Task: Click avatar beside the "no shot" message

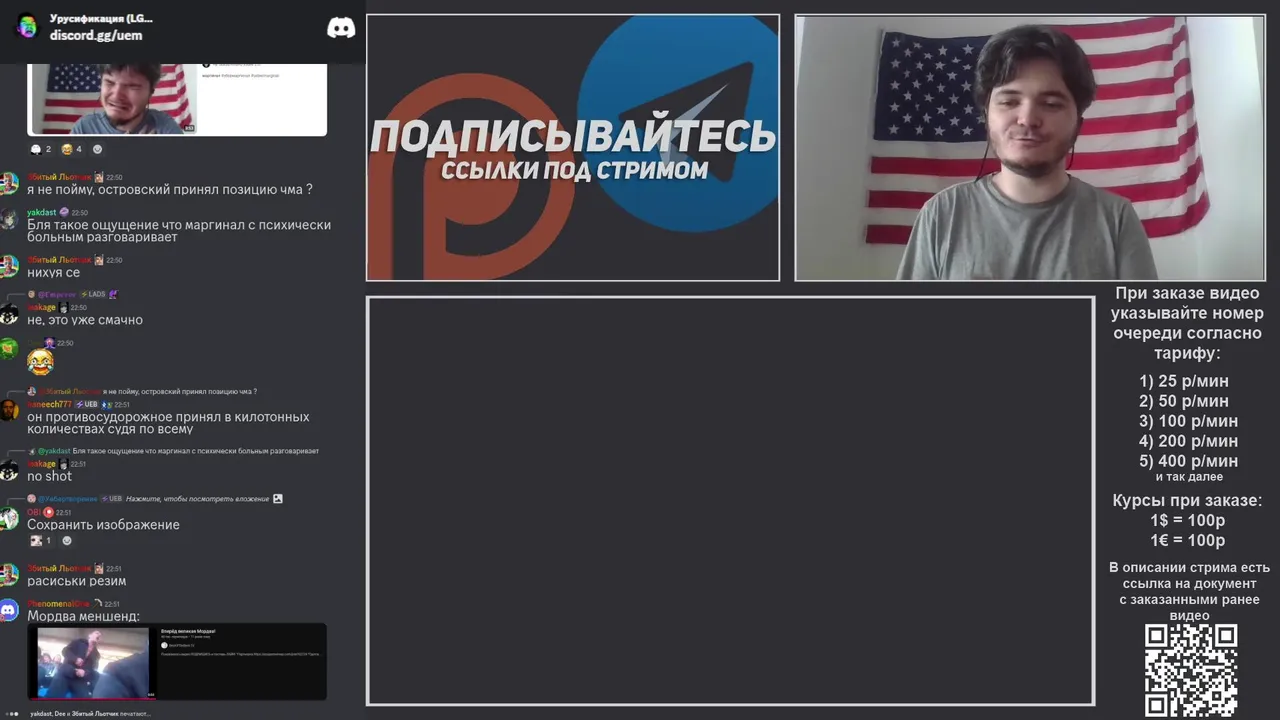Action: 9,470
